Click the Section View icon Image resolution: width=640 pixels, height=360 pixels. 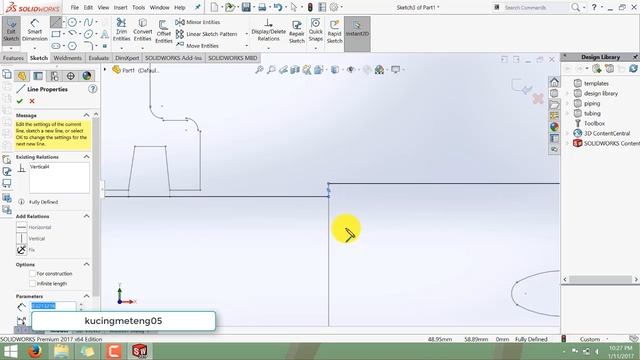295,70
